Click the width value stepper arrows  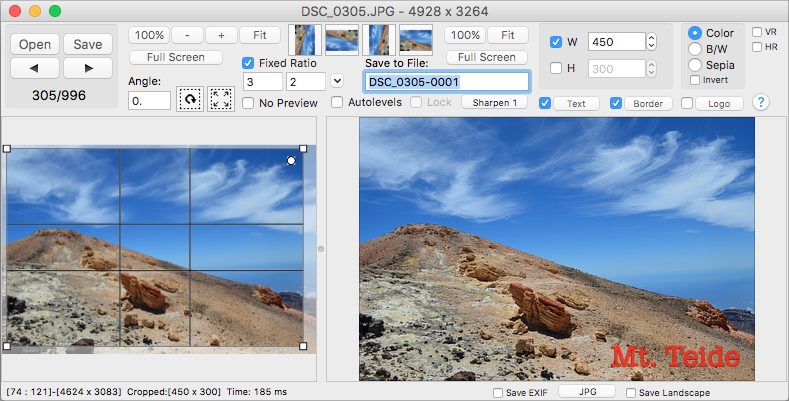pos(651,42)
